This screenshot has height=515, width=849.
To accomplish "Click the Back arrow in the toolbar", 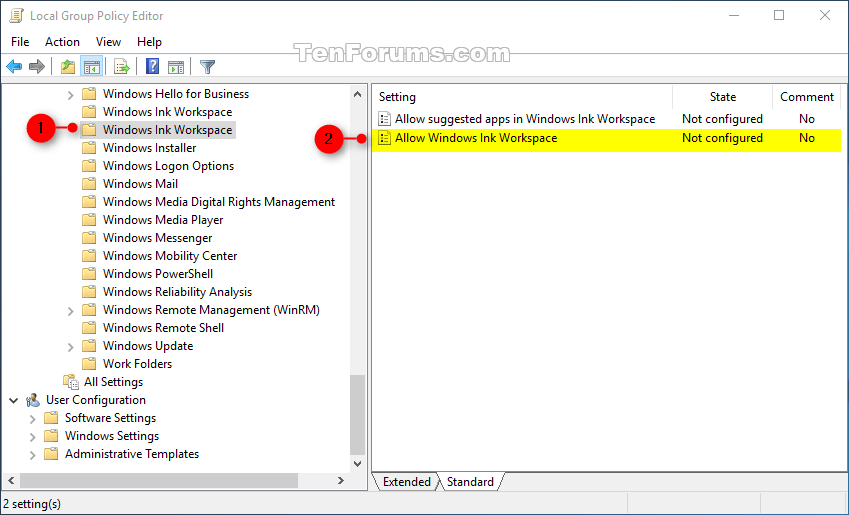I will [14, 67].
